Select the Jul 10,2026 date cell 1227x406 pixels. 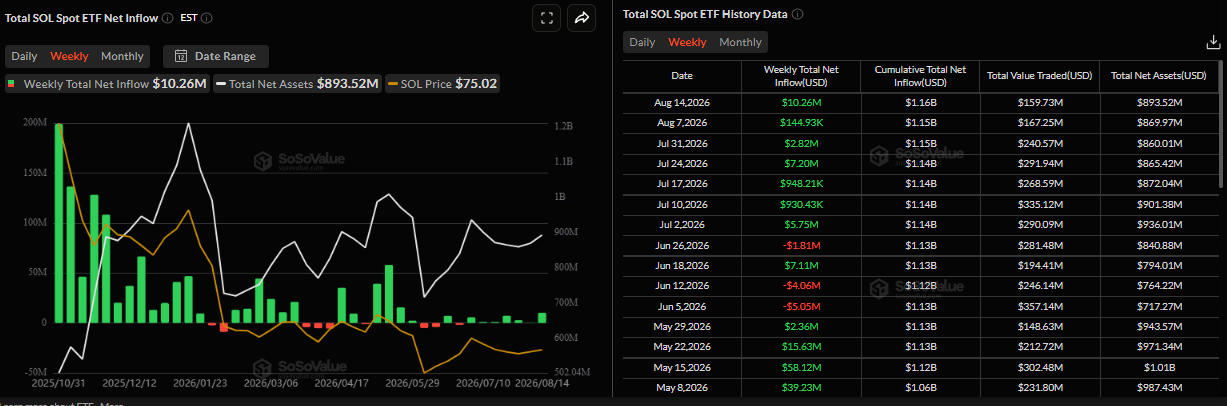click(x=681, y=204)
